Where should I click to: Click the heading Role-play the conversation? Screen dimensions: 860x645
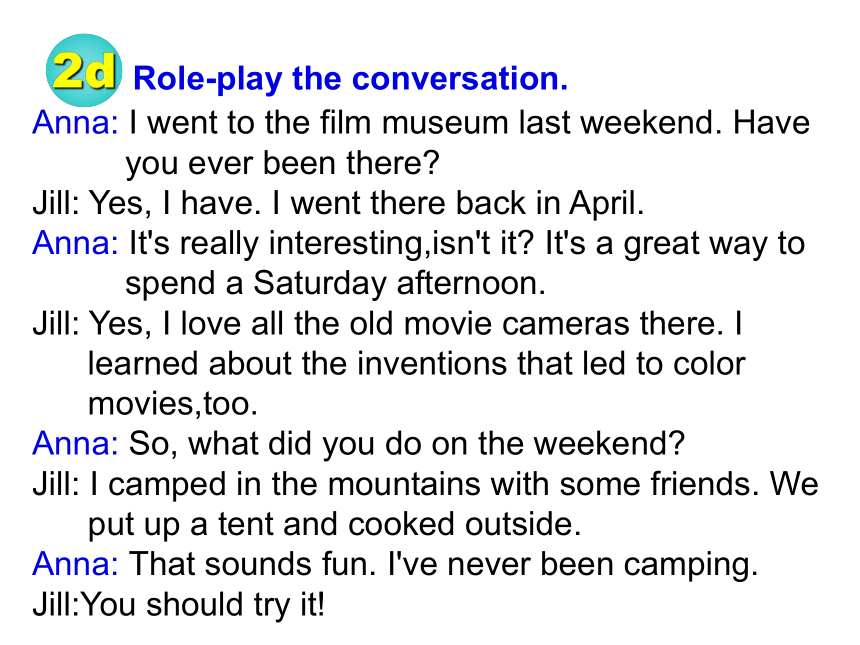[x=350, y=78]
